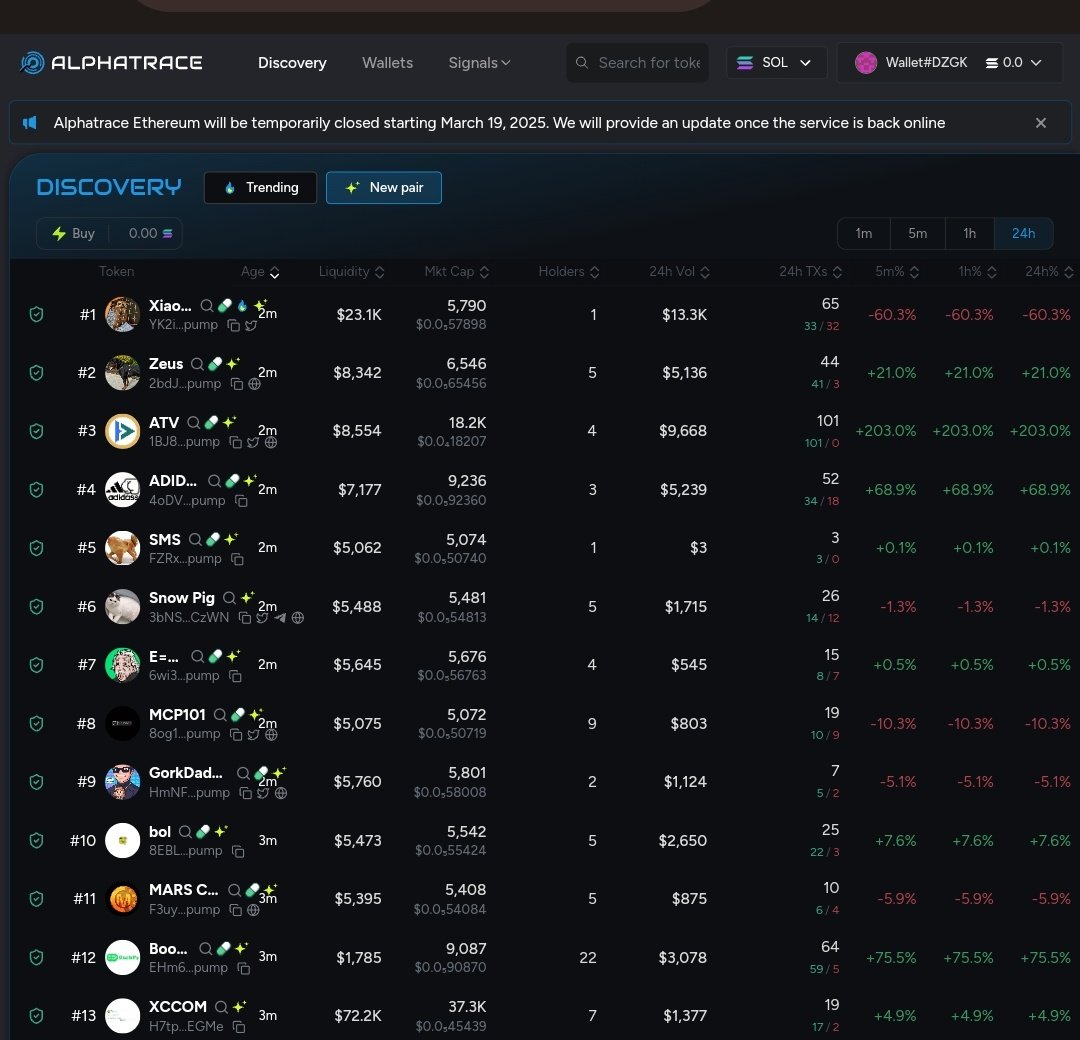Open the XCCOM token name link

(178, 1007)
